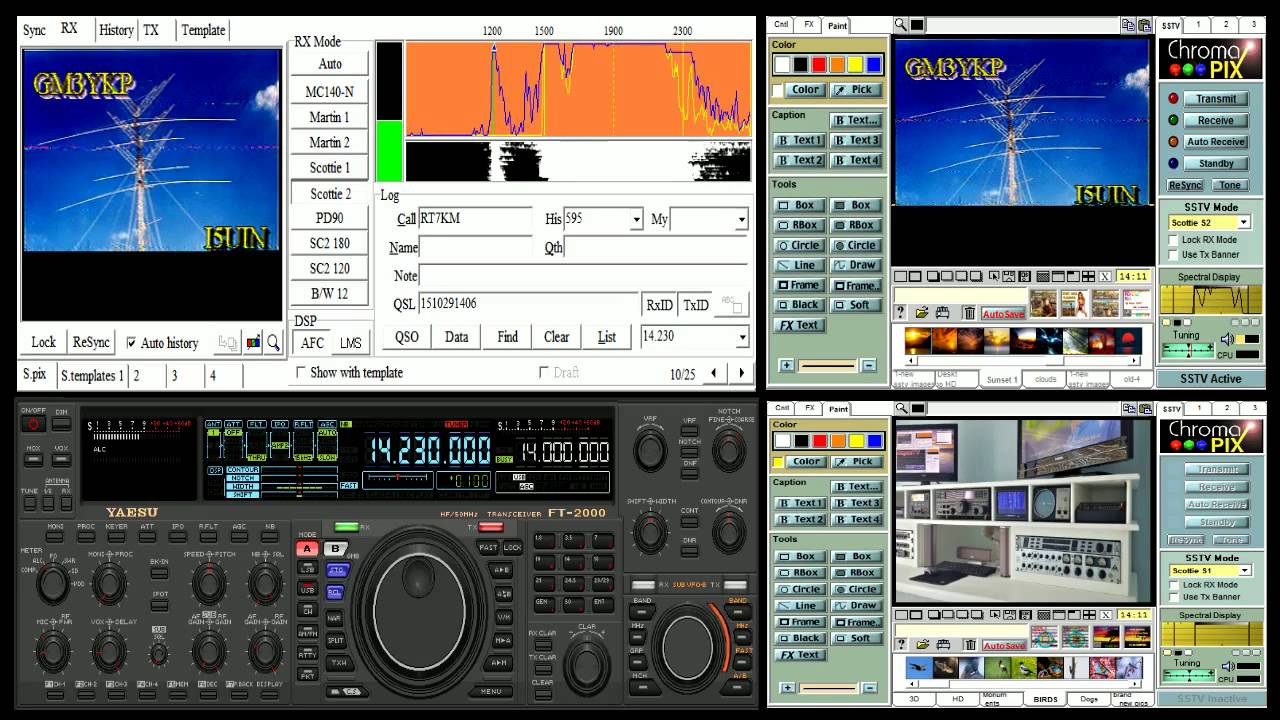The width and height of the screenshot is (1280, 720).
Task: Switch to FX tab in active ChromaPix
Action: pos(809,24)
